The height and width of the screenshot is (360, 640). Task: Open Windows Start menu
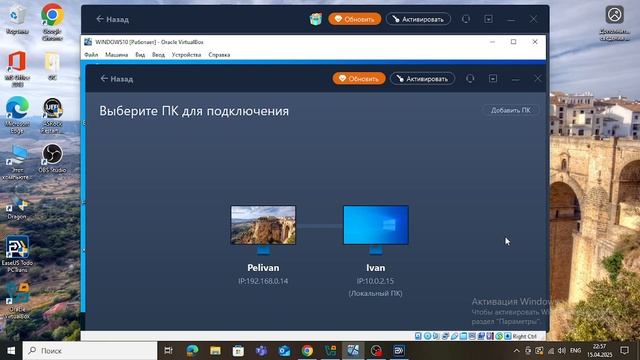click(11, 351)
